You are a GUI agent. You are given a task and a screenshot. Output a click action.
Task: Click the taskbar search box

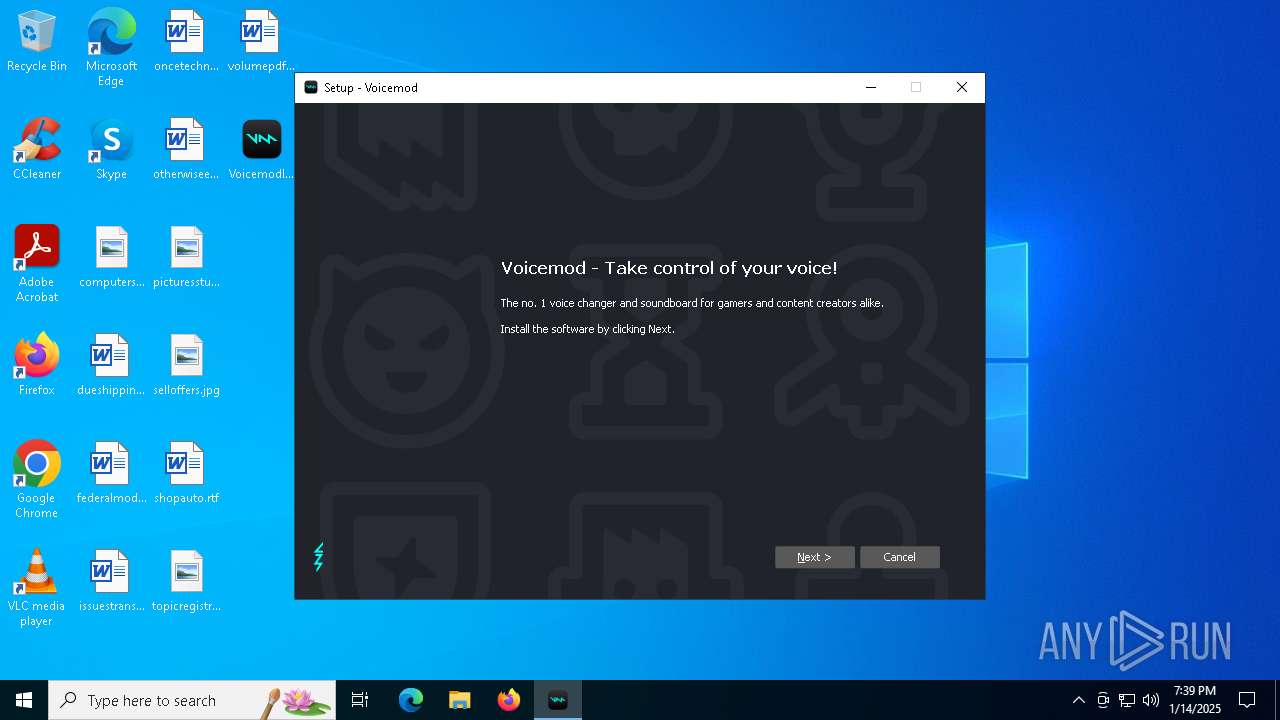192,700
